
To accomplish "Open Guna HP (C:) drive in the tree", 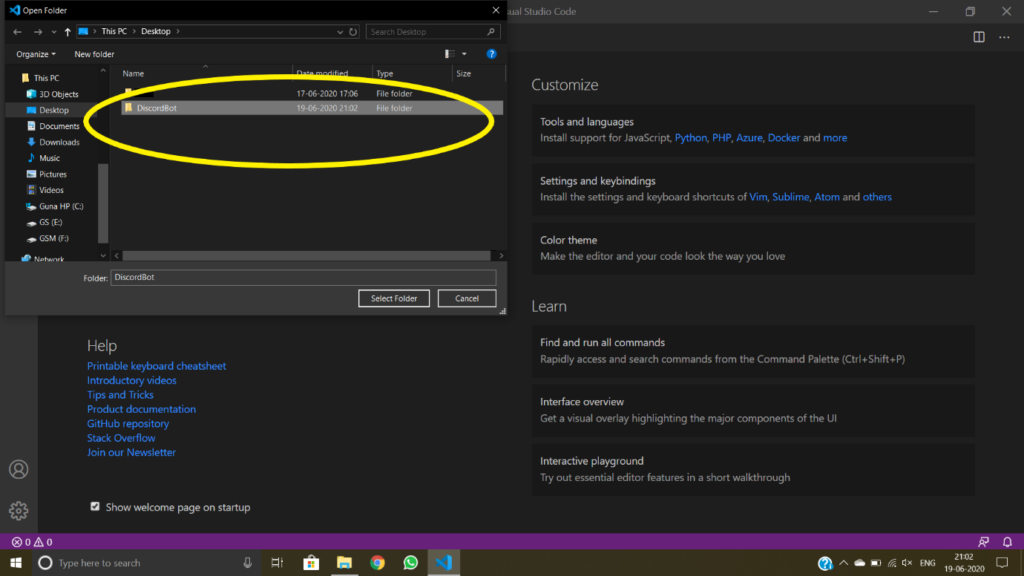I will click(61, 206).
